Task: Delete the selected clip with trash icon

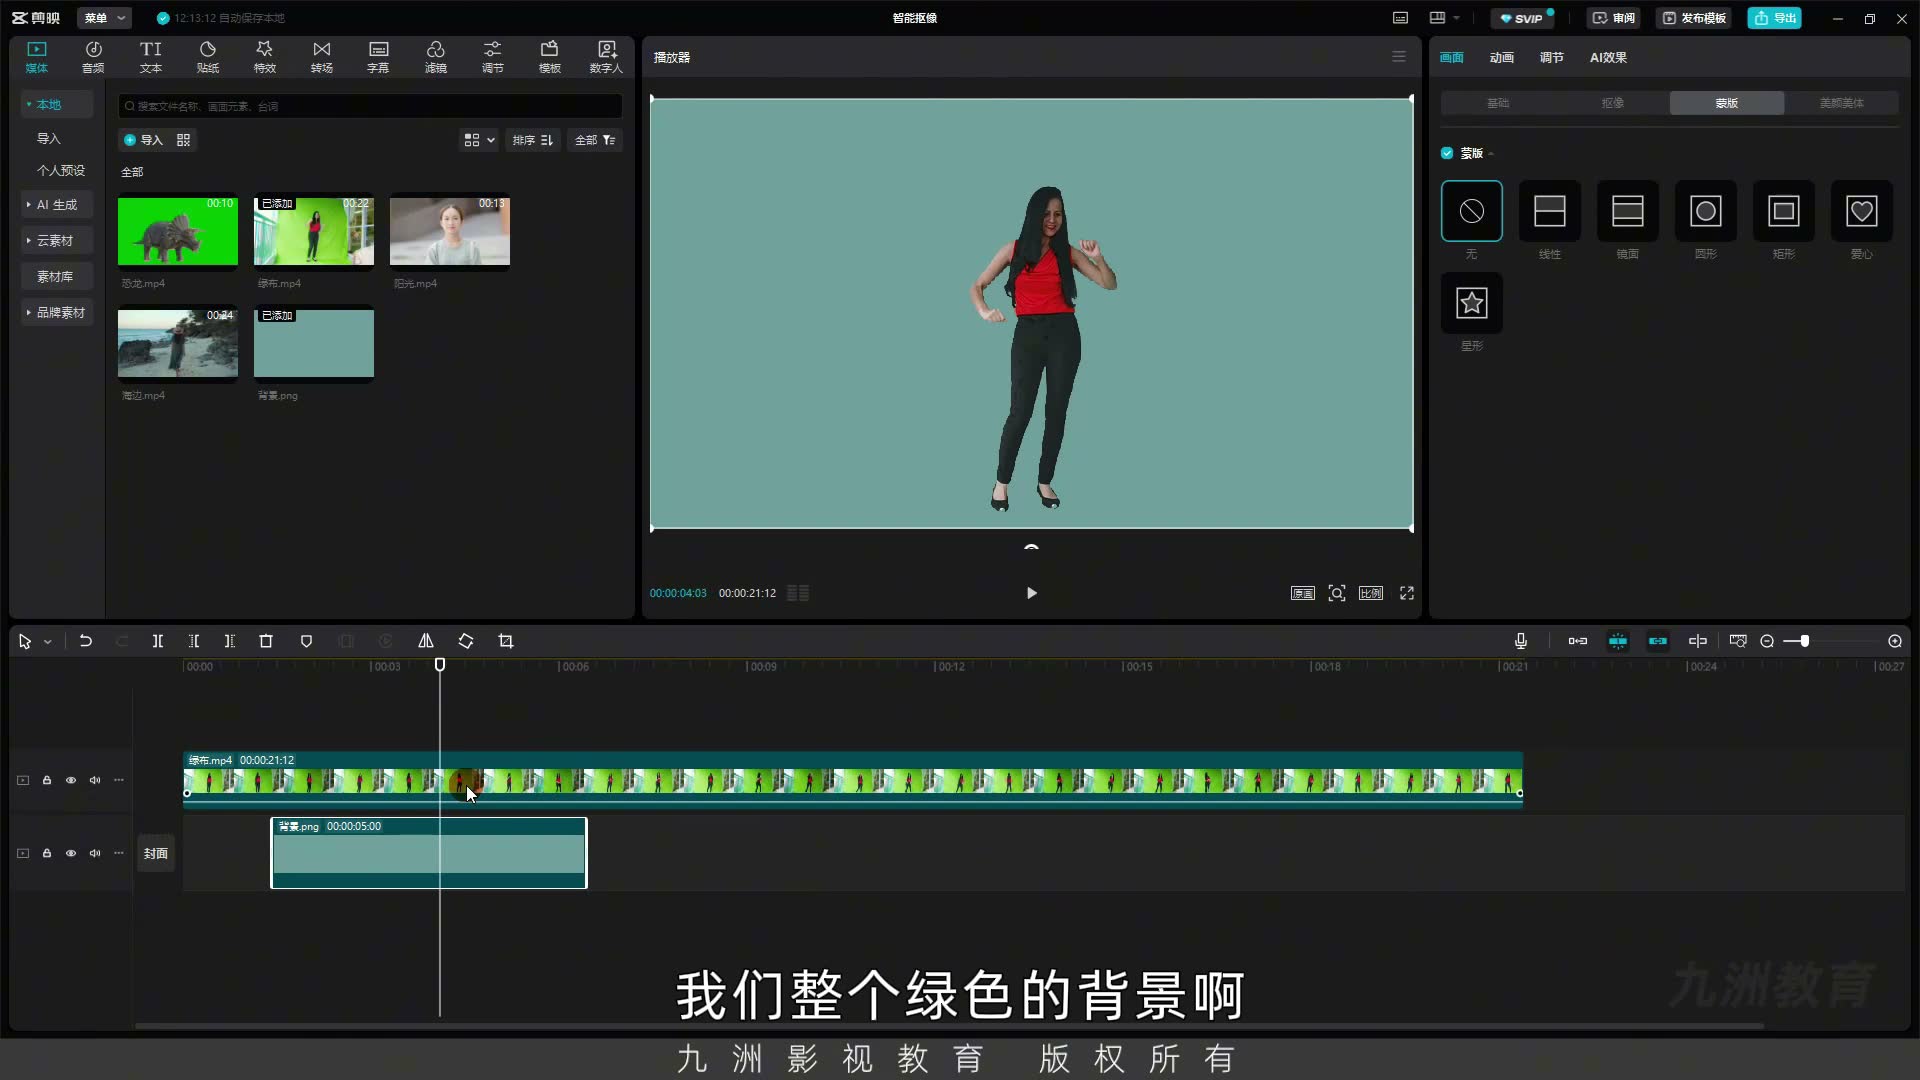Action: tap(266, 641)
